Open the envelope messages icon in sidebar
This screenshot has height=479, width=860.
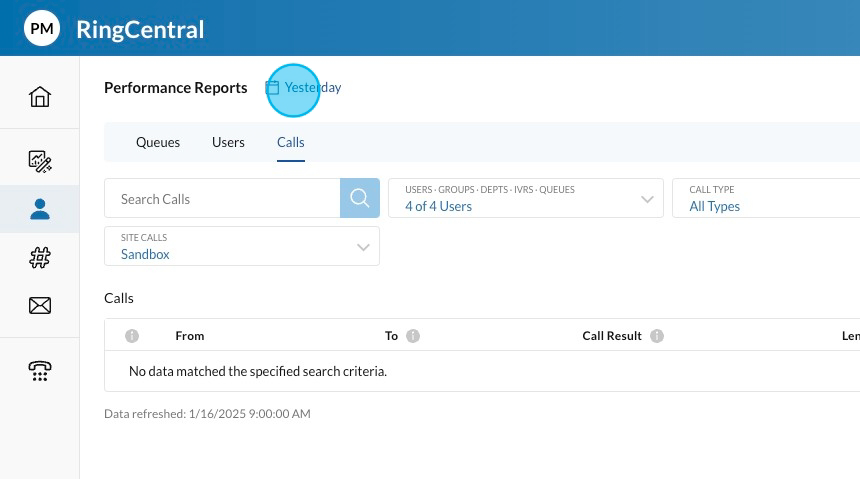tap(40, 306)
